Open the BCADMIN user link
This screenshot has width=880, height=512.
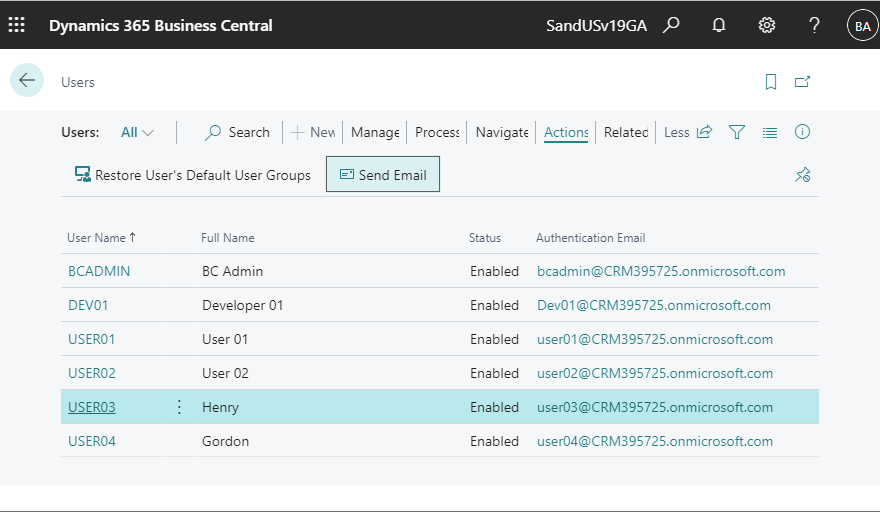click(x=99, y=271)
